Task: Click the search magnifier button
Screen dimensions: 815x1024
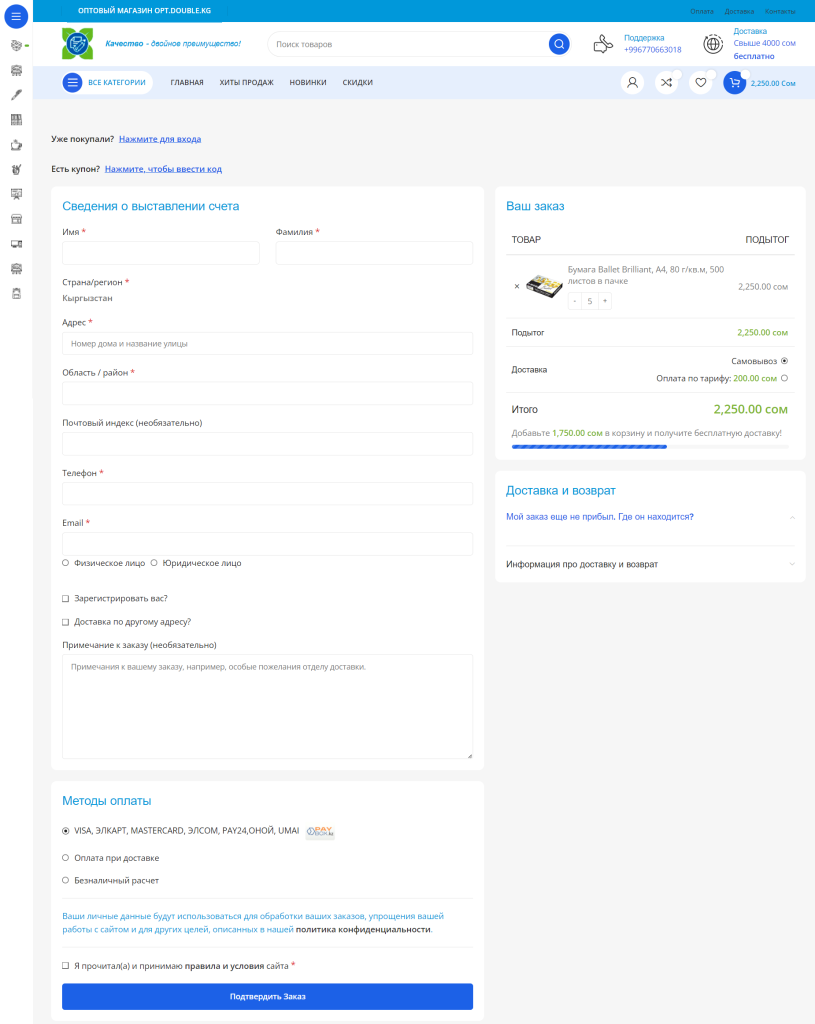Action: click(559, 44)
